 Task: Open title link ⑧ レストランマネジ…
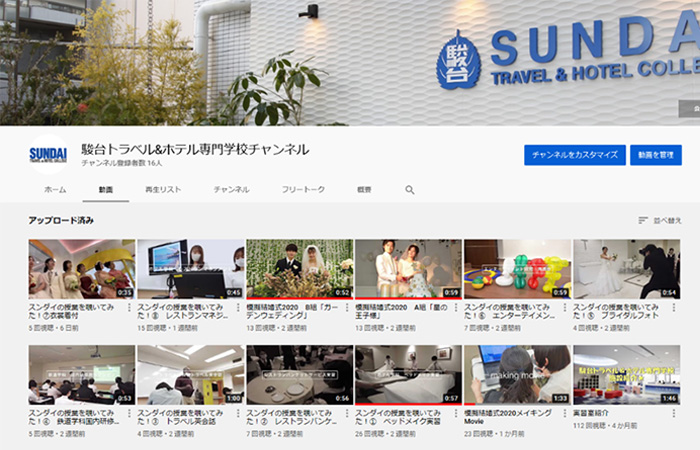coord(182,311)
